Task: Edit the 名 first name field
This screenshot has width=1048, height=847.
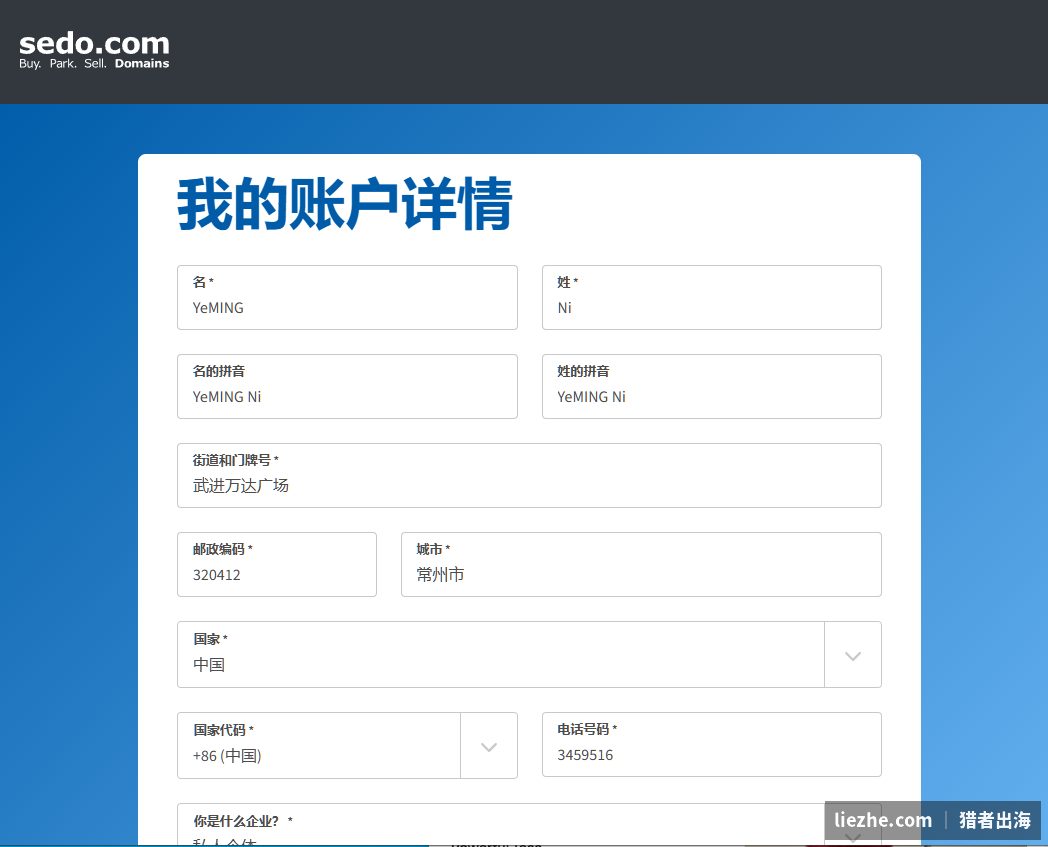Action: (347, 297)
